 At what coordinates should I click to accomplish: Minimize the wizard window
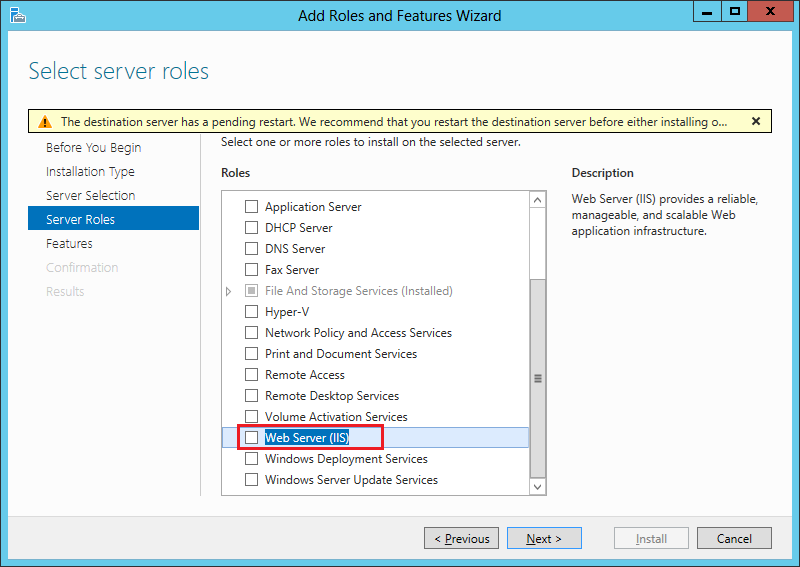pyautogui.click(x=707, y=11)
